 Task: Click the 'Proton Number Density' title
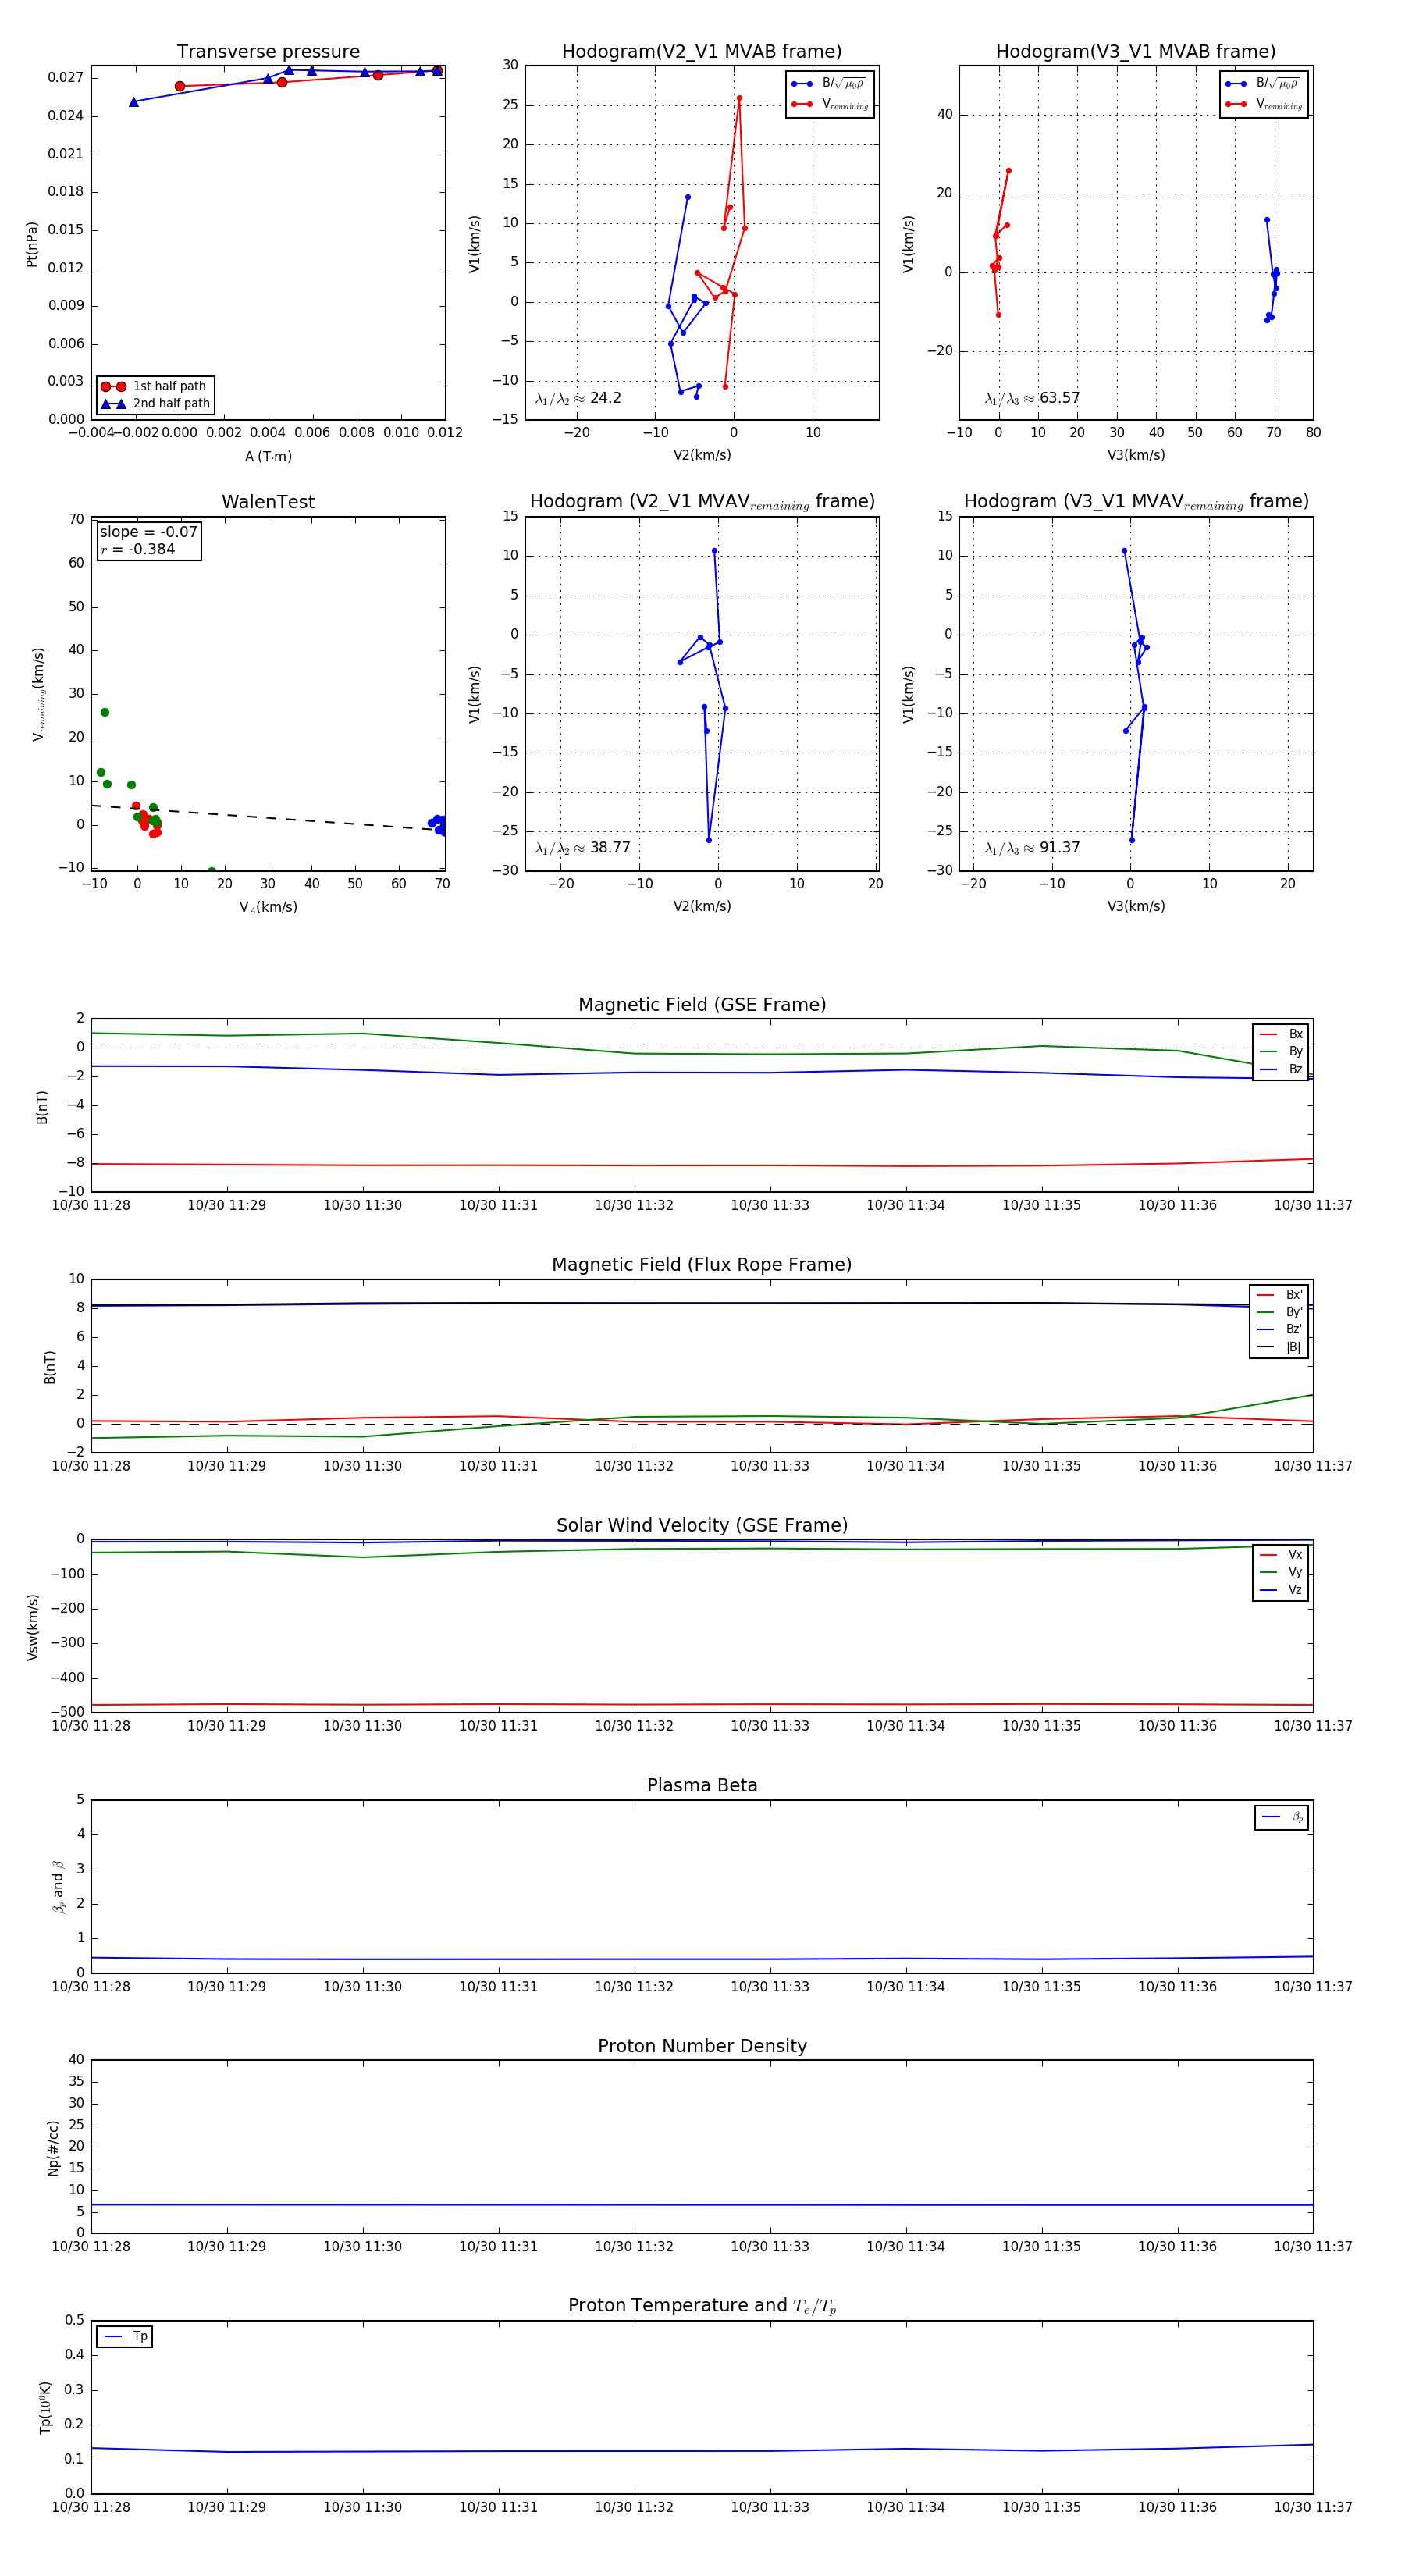[702, 2046]
